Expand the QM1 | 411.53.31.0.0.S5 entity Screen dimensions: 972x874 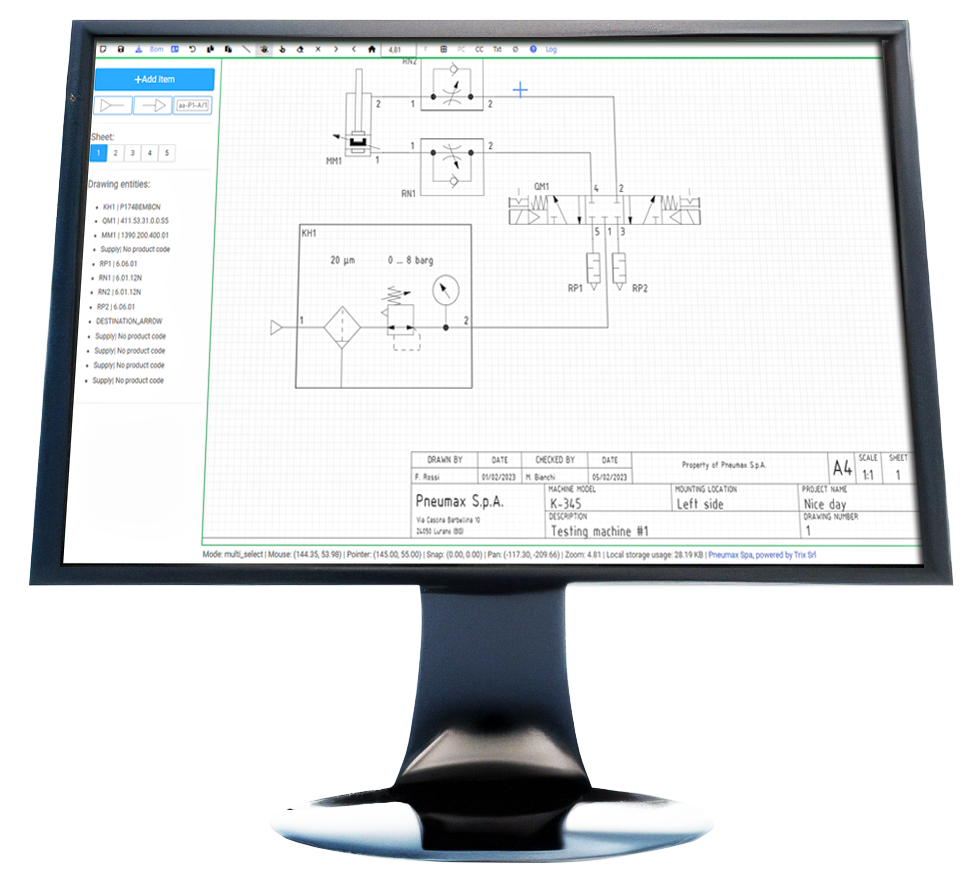point(135,220)
